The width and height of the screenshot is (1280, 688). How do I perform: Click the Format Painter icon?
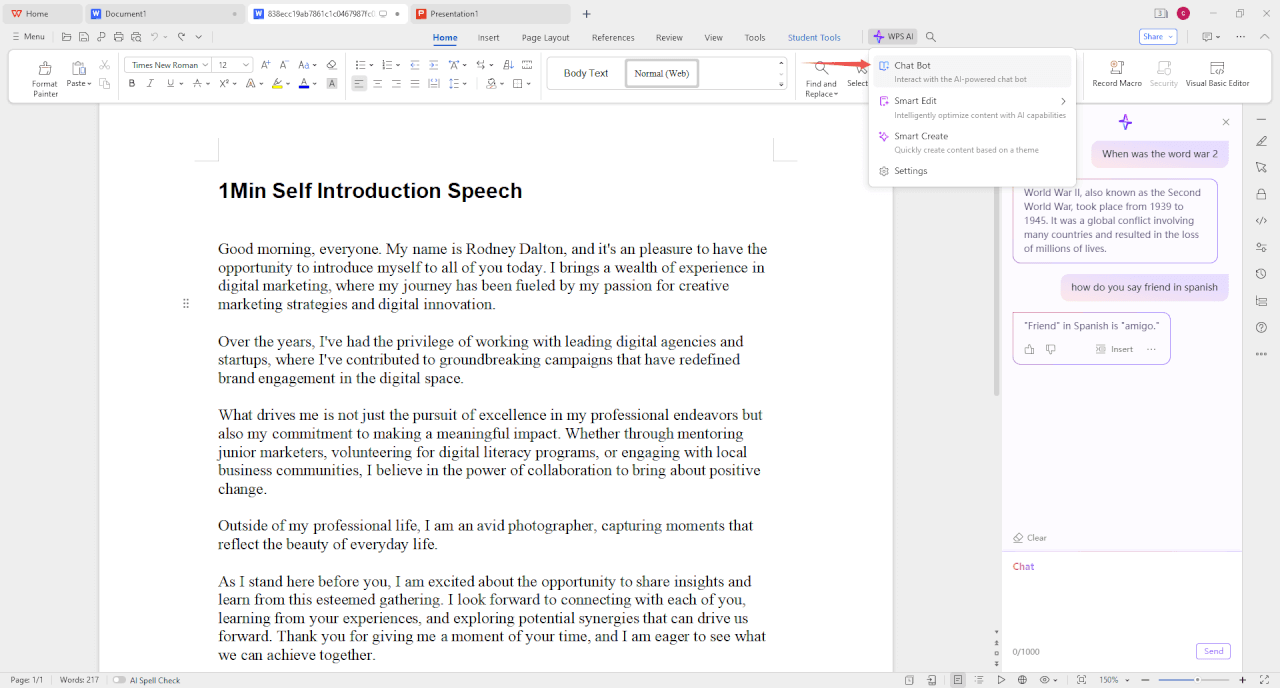point(45,70)
